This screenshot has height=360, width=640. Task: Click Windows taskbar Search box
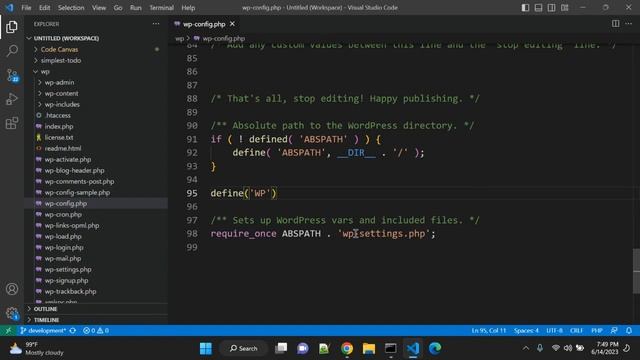coord(244,348)
